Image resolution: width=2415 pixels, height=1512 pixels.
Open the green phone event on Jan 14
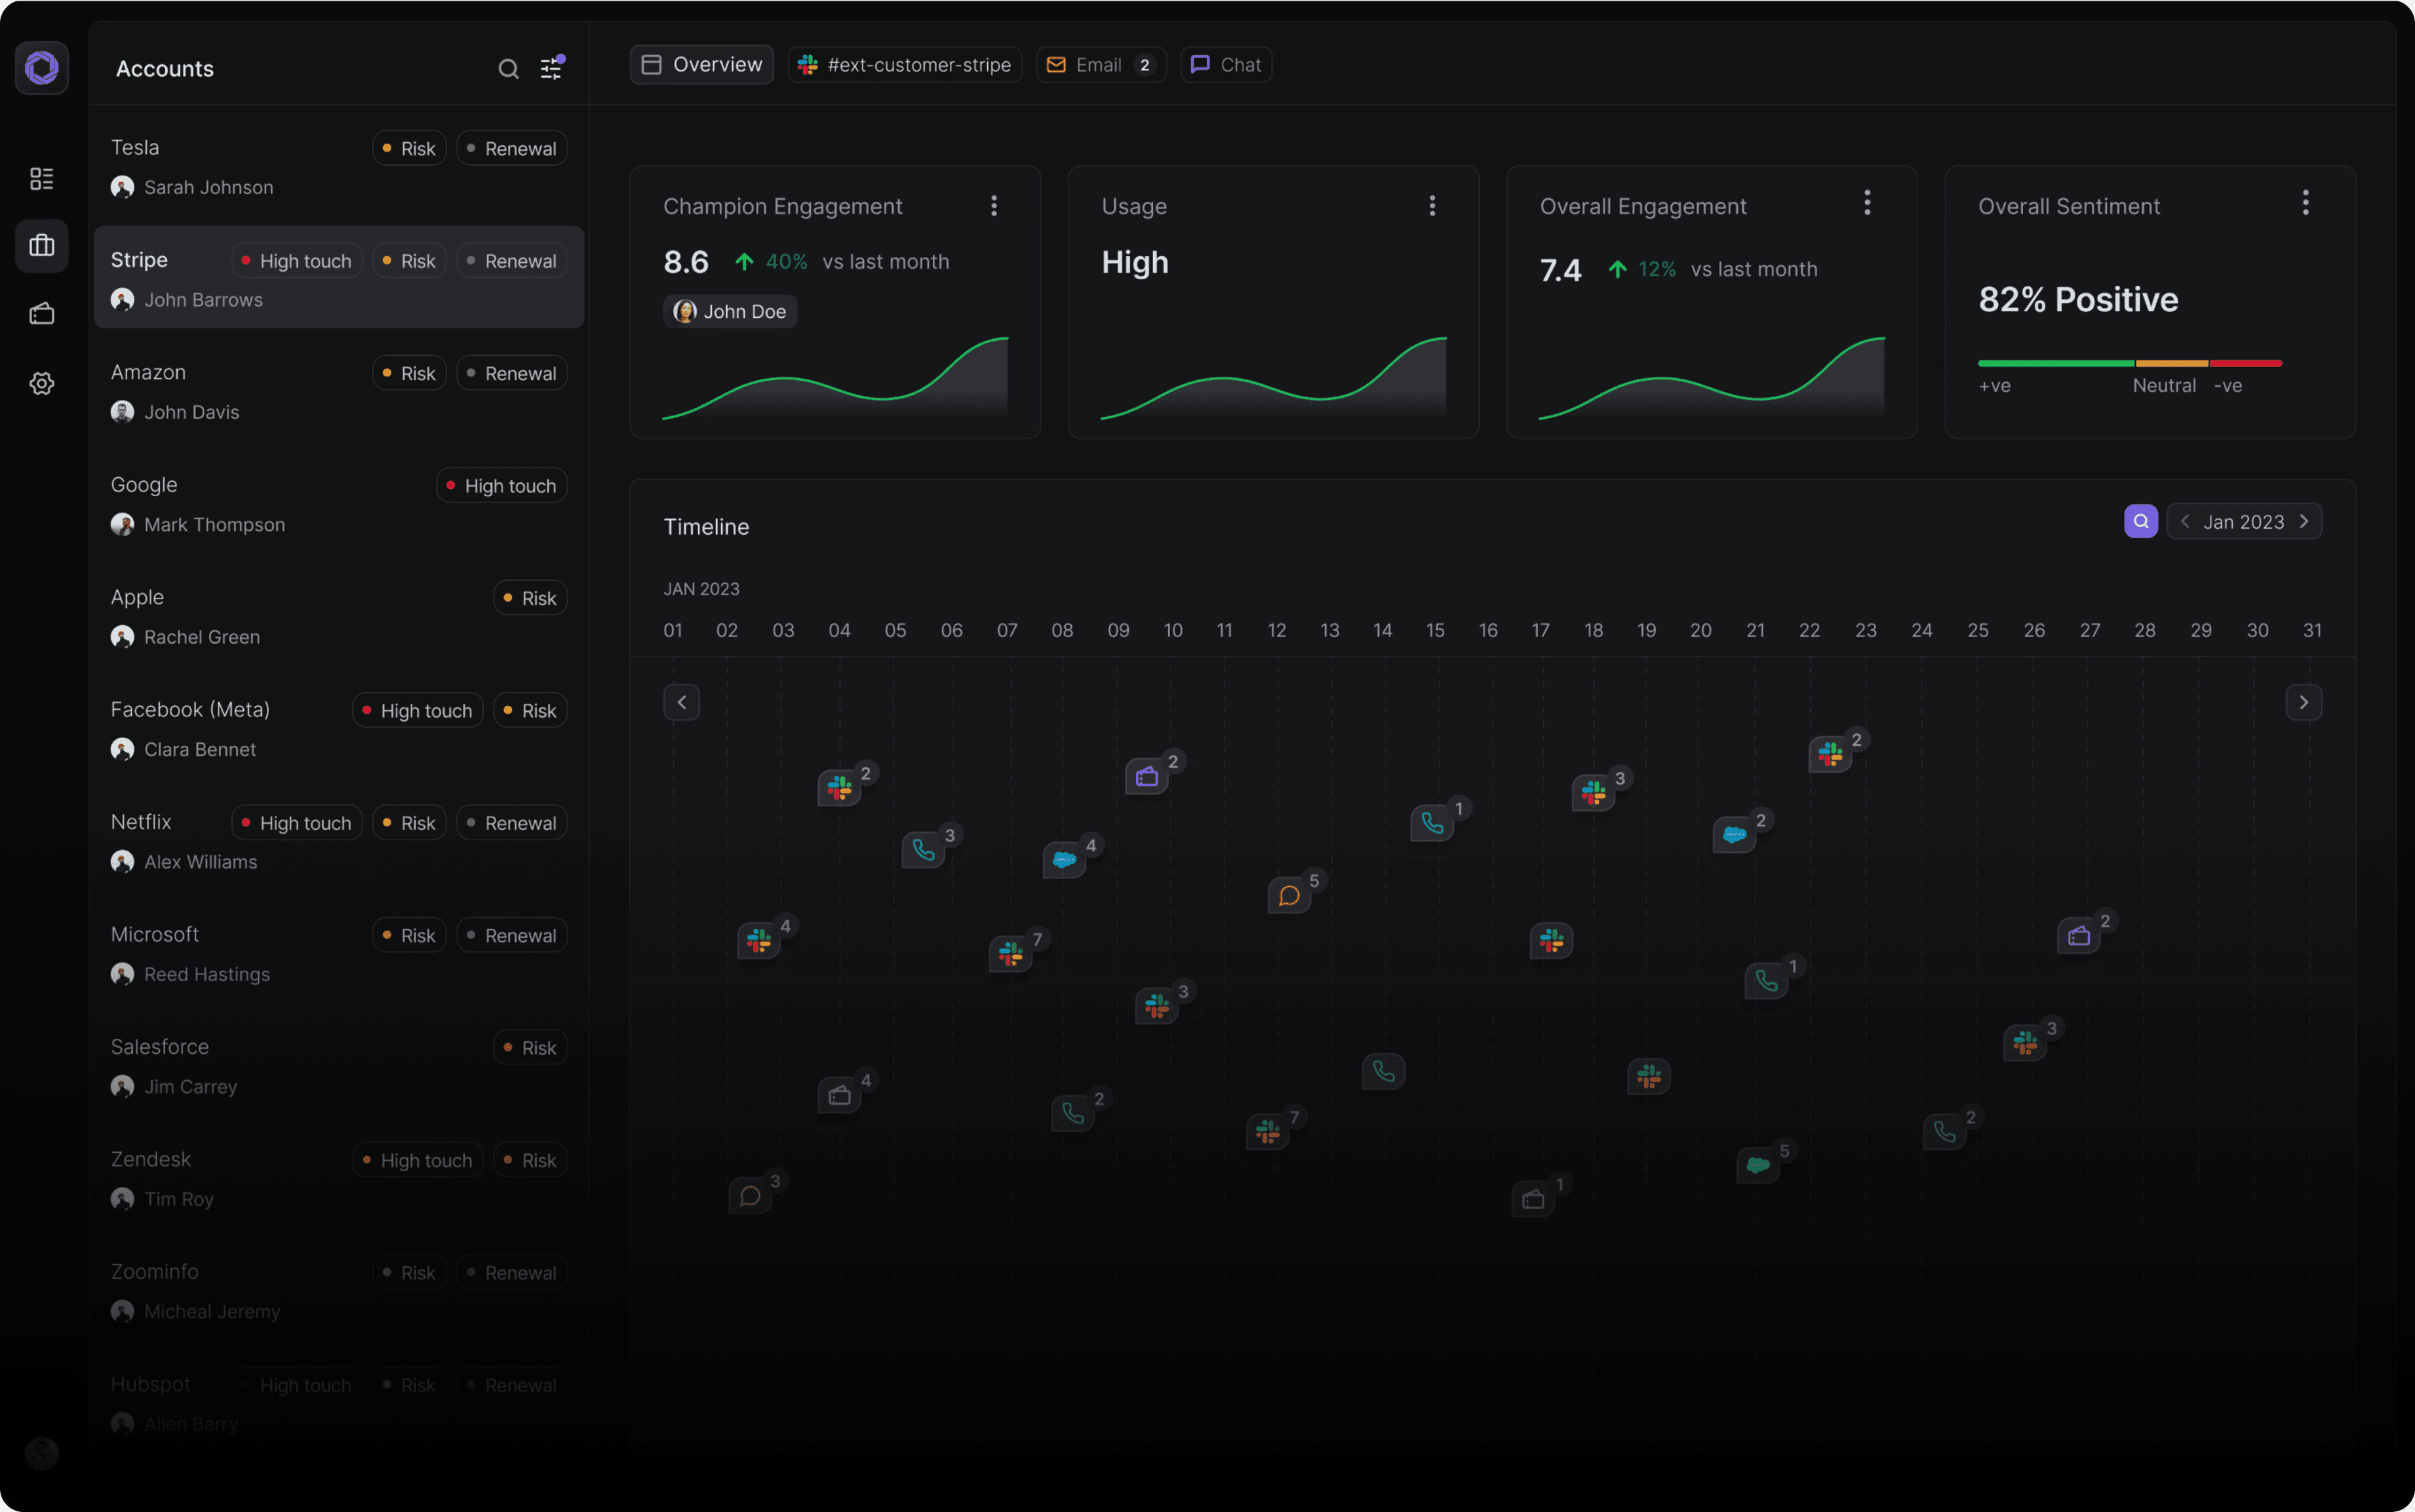click(1383, 1072)
